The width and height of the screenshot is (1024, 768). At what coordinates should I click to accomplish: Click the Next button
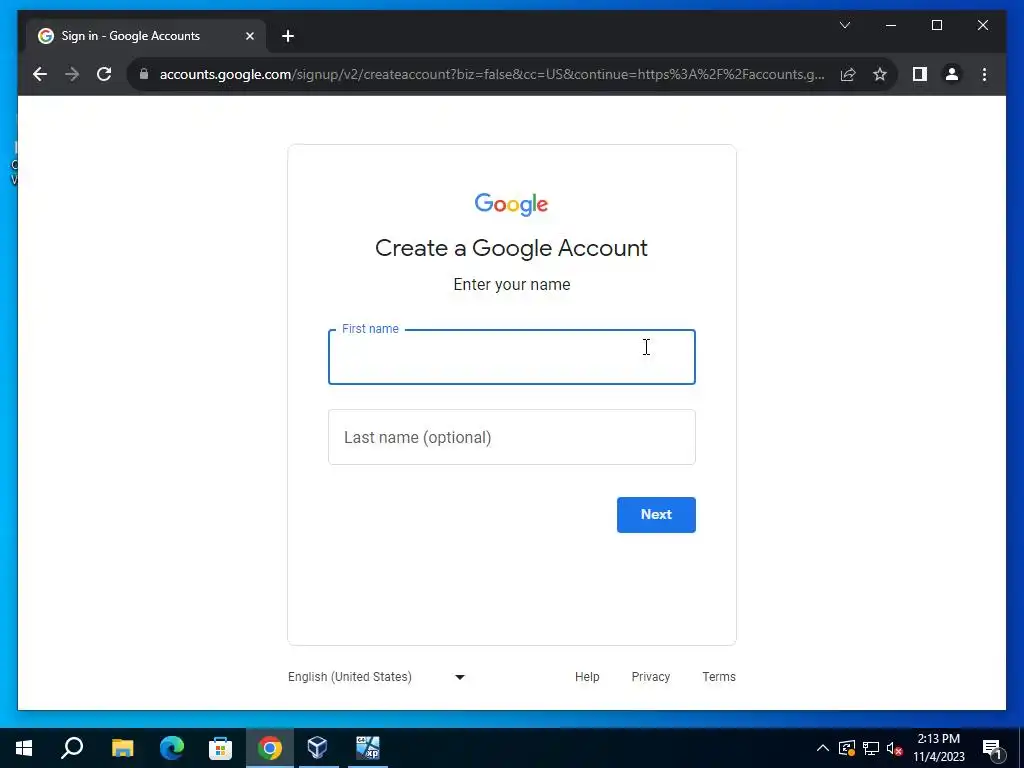click(x=656, y=515)
